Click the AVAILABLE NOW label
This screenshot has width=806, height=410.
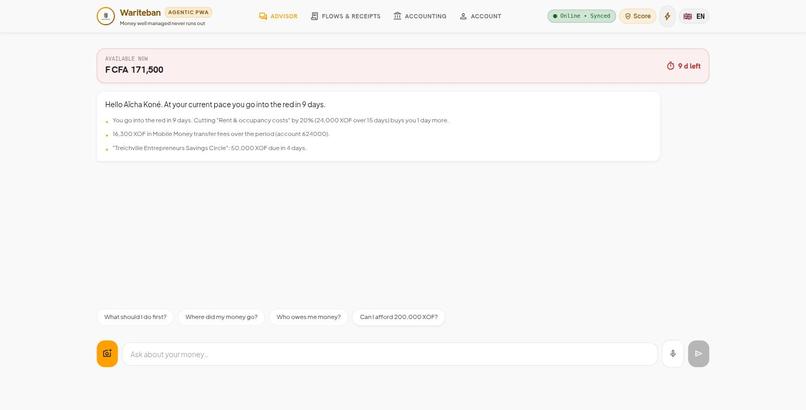pos(126,59)
